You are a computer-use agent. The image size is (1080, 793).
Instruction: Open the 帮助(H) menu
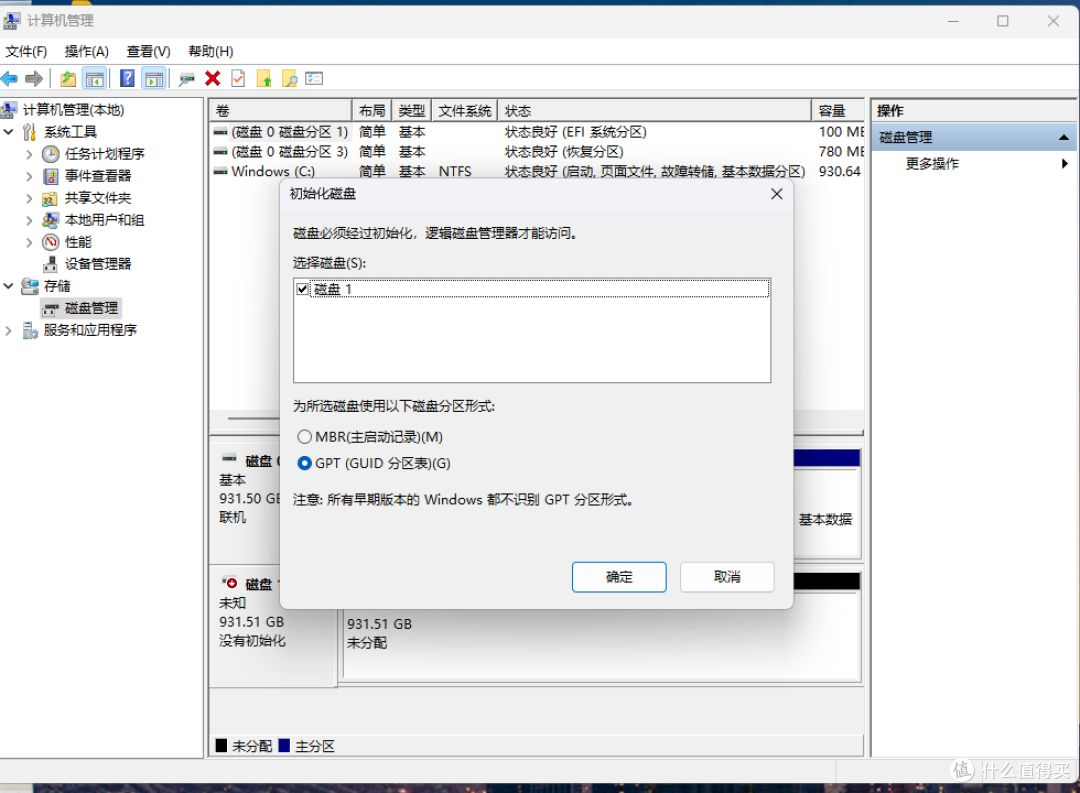211,52
